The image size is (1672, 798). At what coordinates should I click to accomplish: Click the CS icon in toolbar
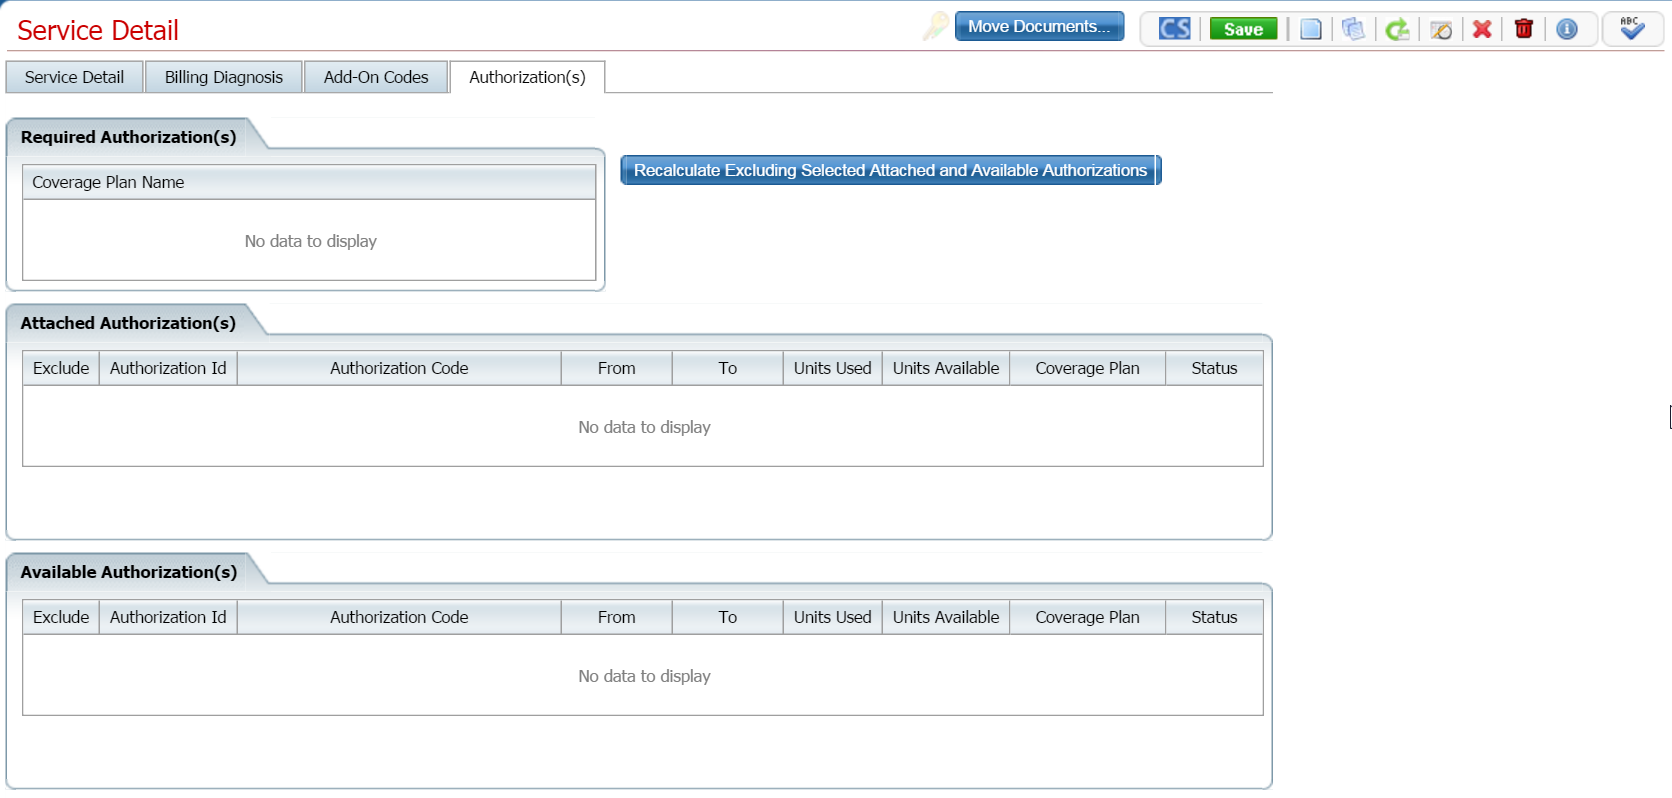tap(1174, 29)
